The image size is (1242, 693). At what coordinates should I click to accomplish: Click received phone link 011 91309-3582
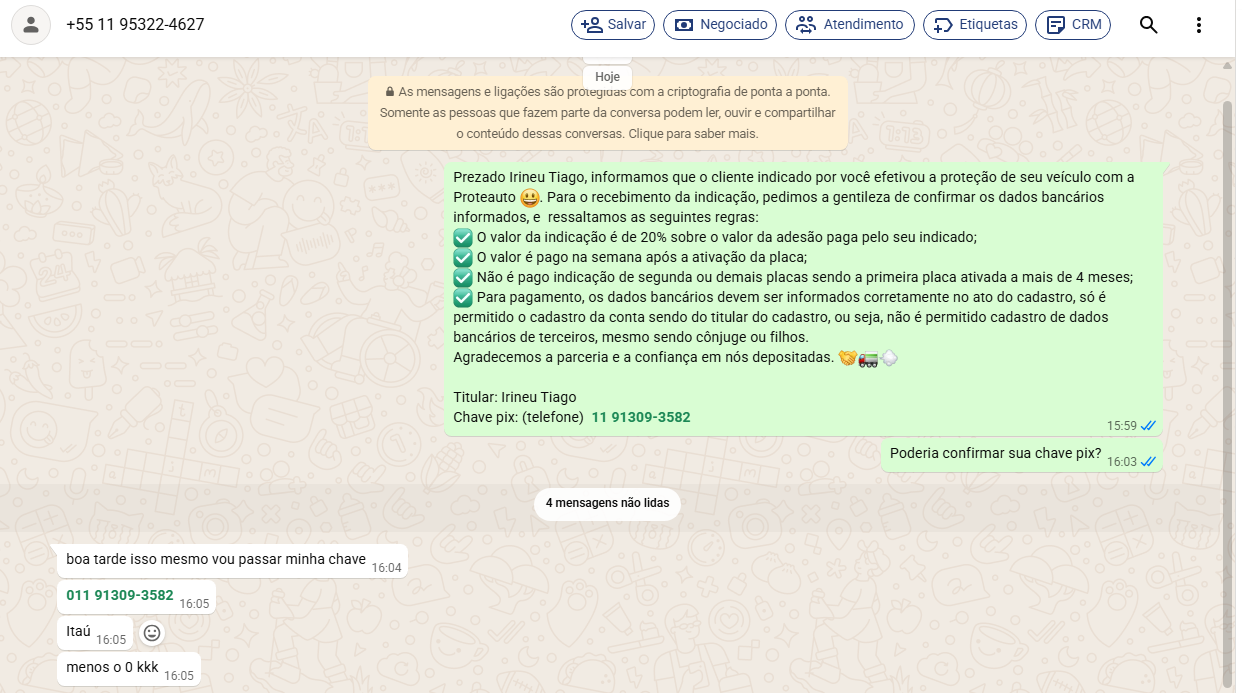(120, 595)
